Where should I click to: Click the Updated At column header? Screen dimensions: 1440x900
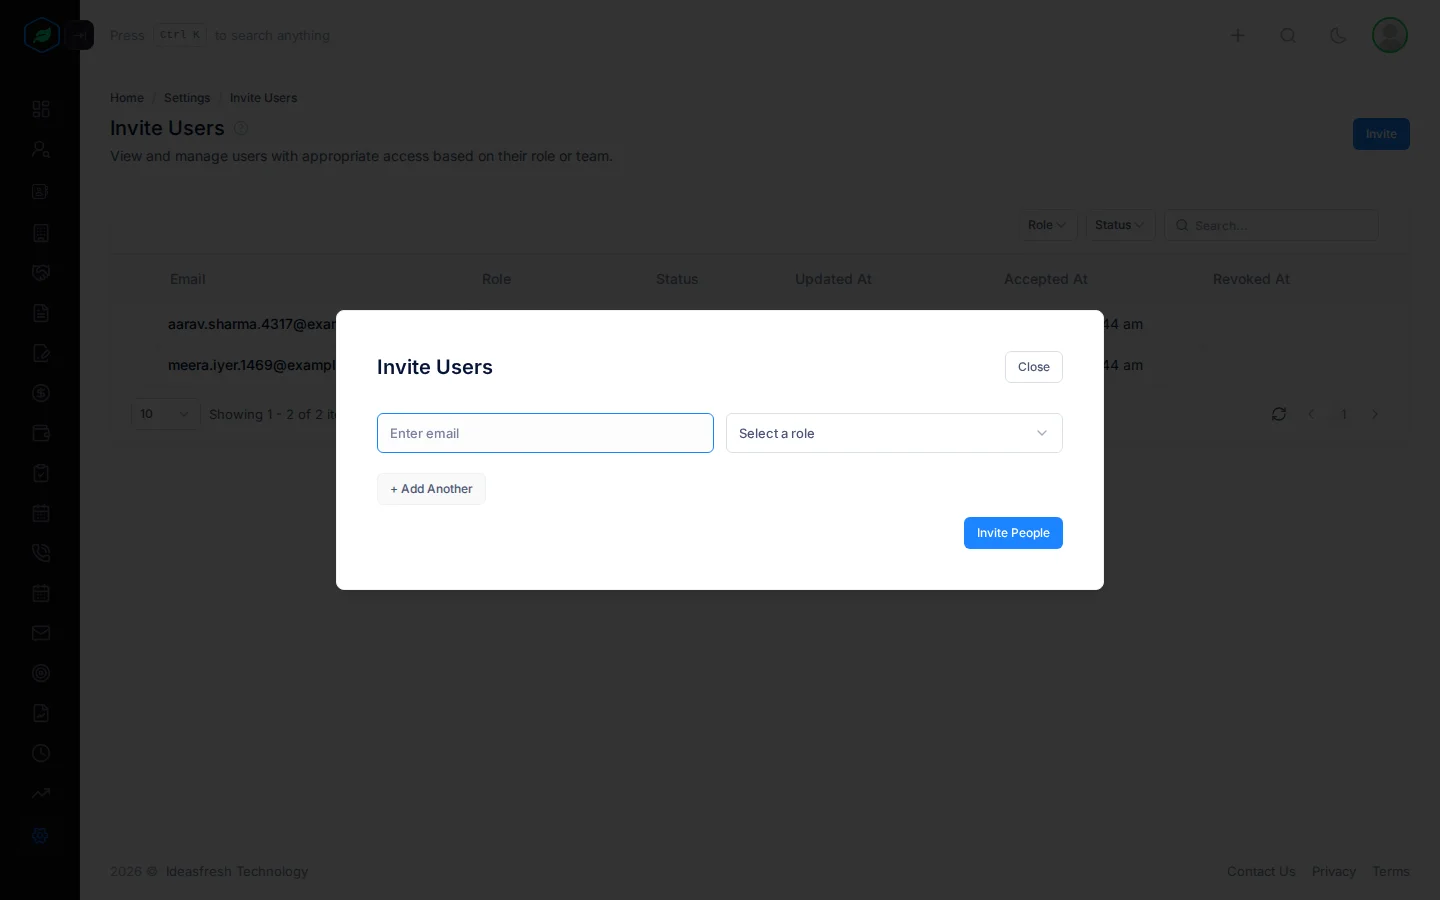(833, 279)
